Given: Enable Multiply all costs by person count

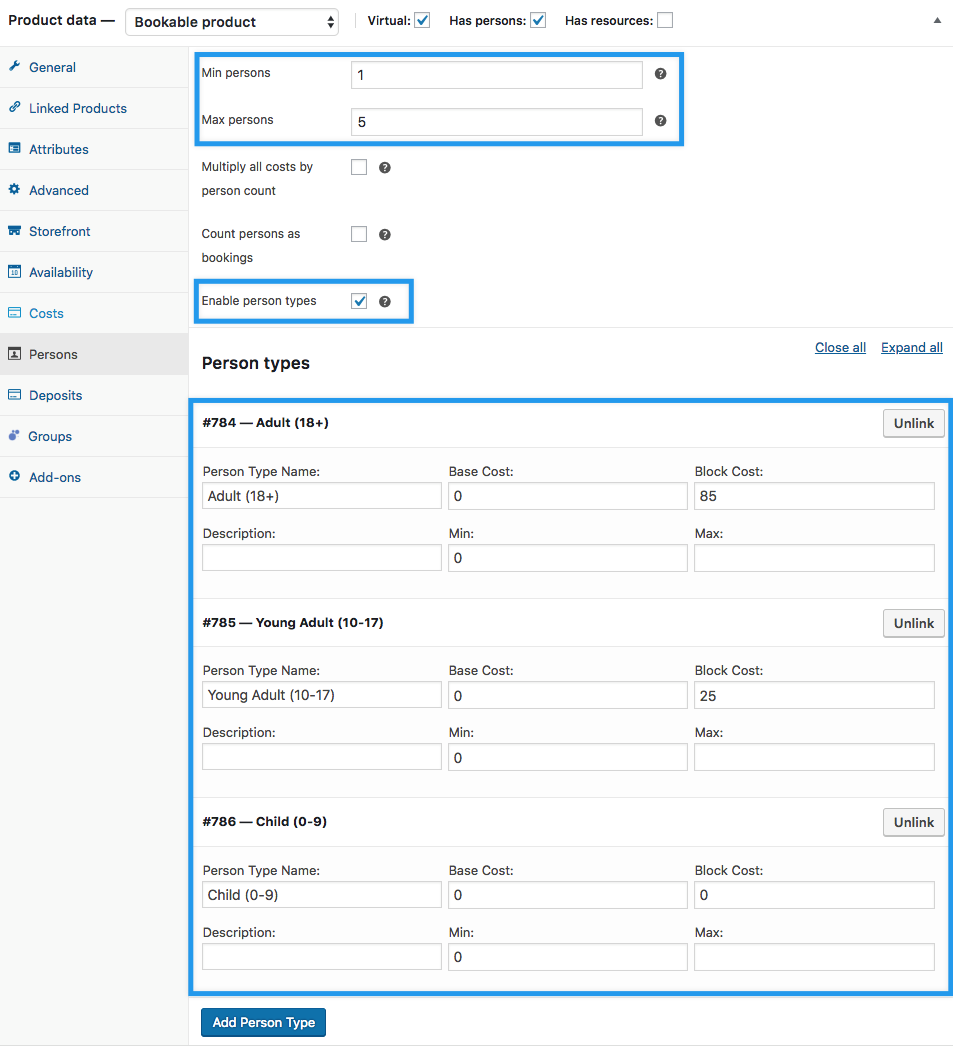Looking at the screenshot, I should pos(359,168).
